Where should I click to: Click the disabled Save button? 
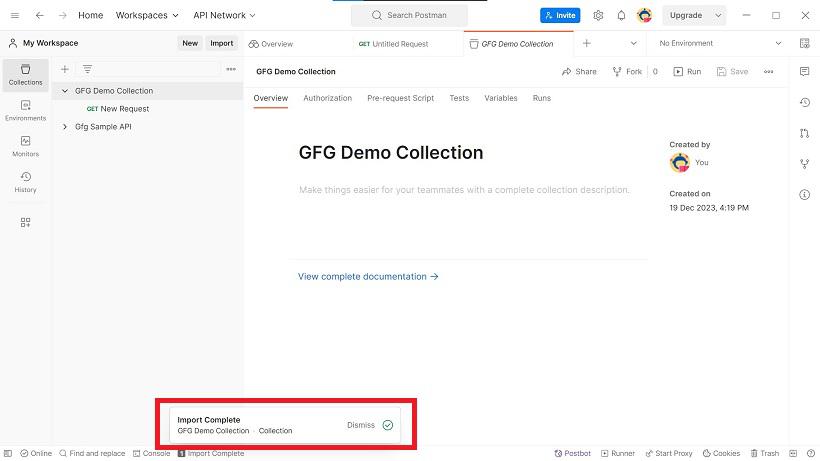pyautogui.click(x=732, y=72)
